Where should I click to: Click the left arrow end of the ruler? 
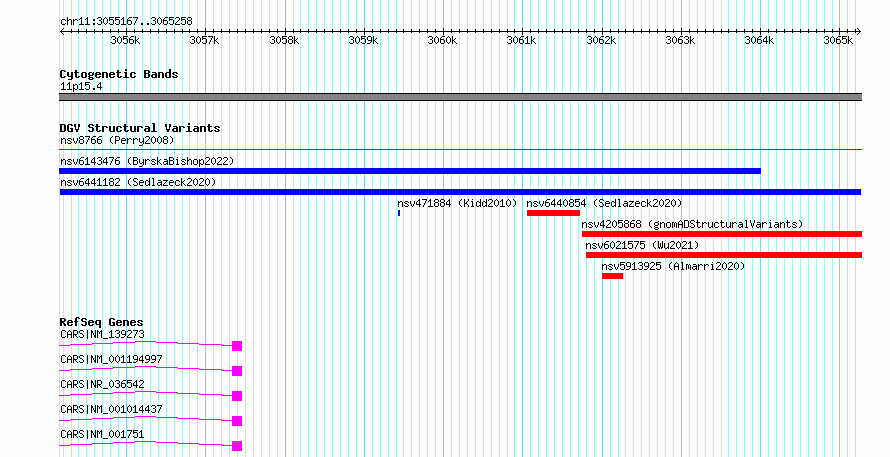tap(62, 32)
